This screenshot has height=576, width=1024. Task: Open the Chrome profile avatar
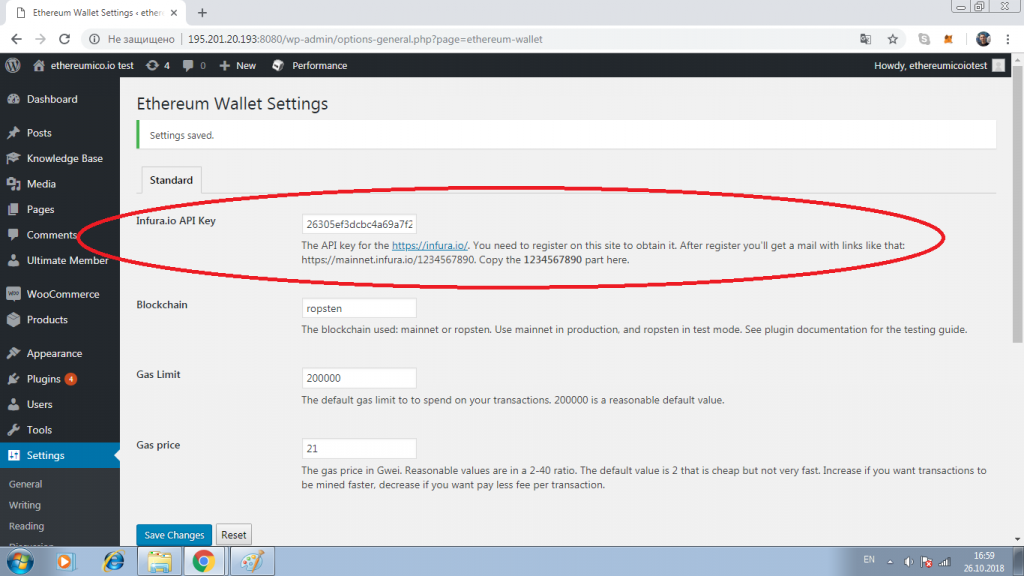984,39
